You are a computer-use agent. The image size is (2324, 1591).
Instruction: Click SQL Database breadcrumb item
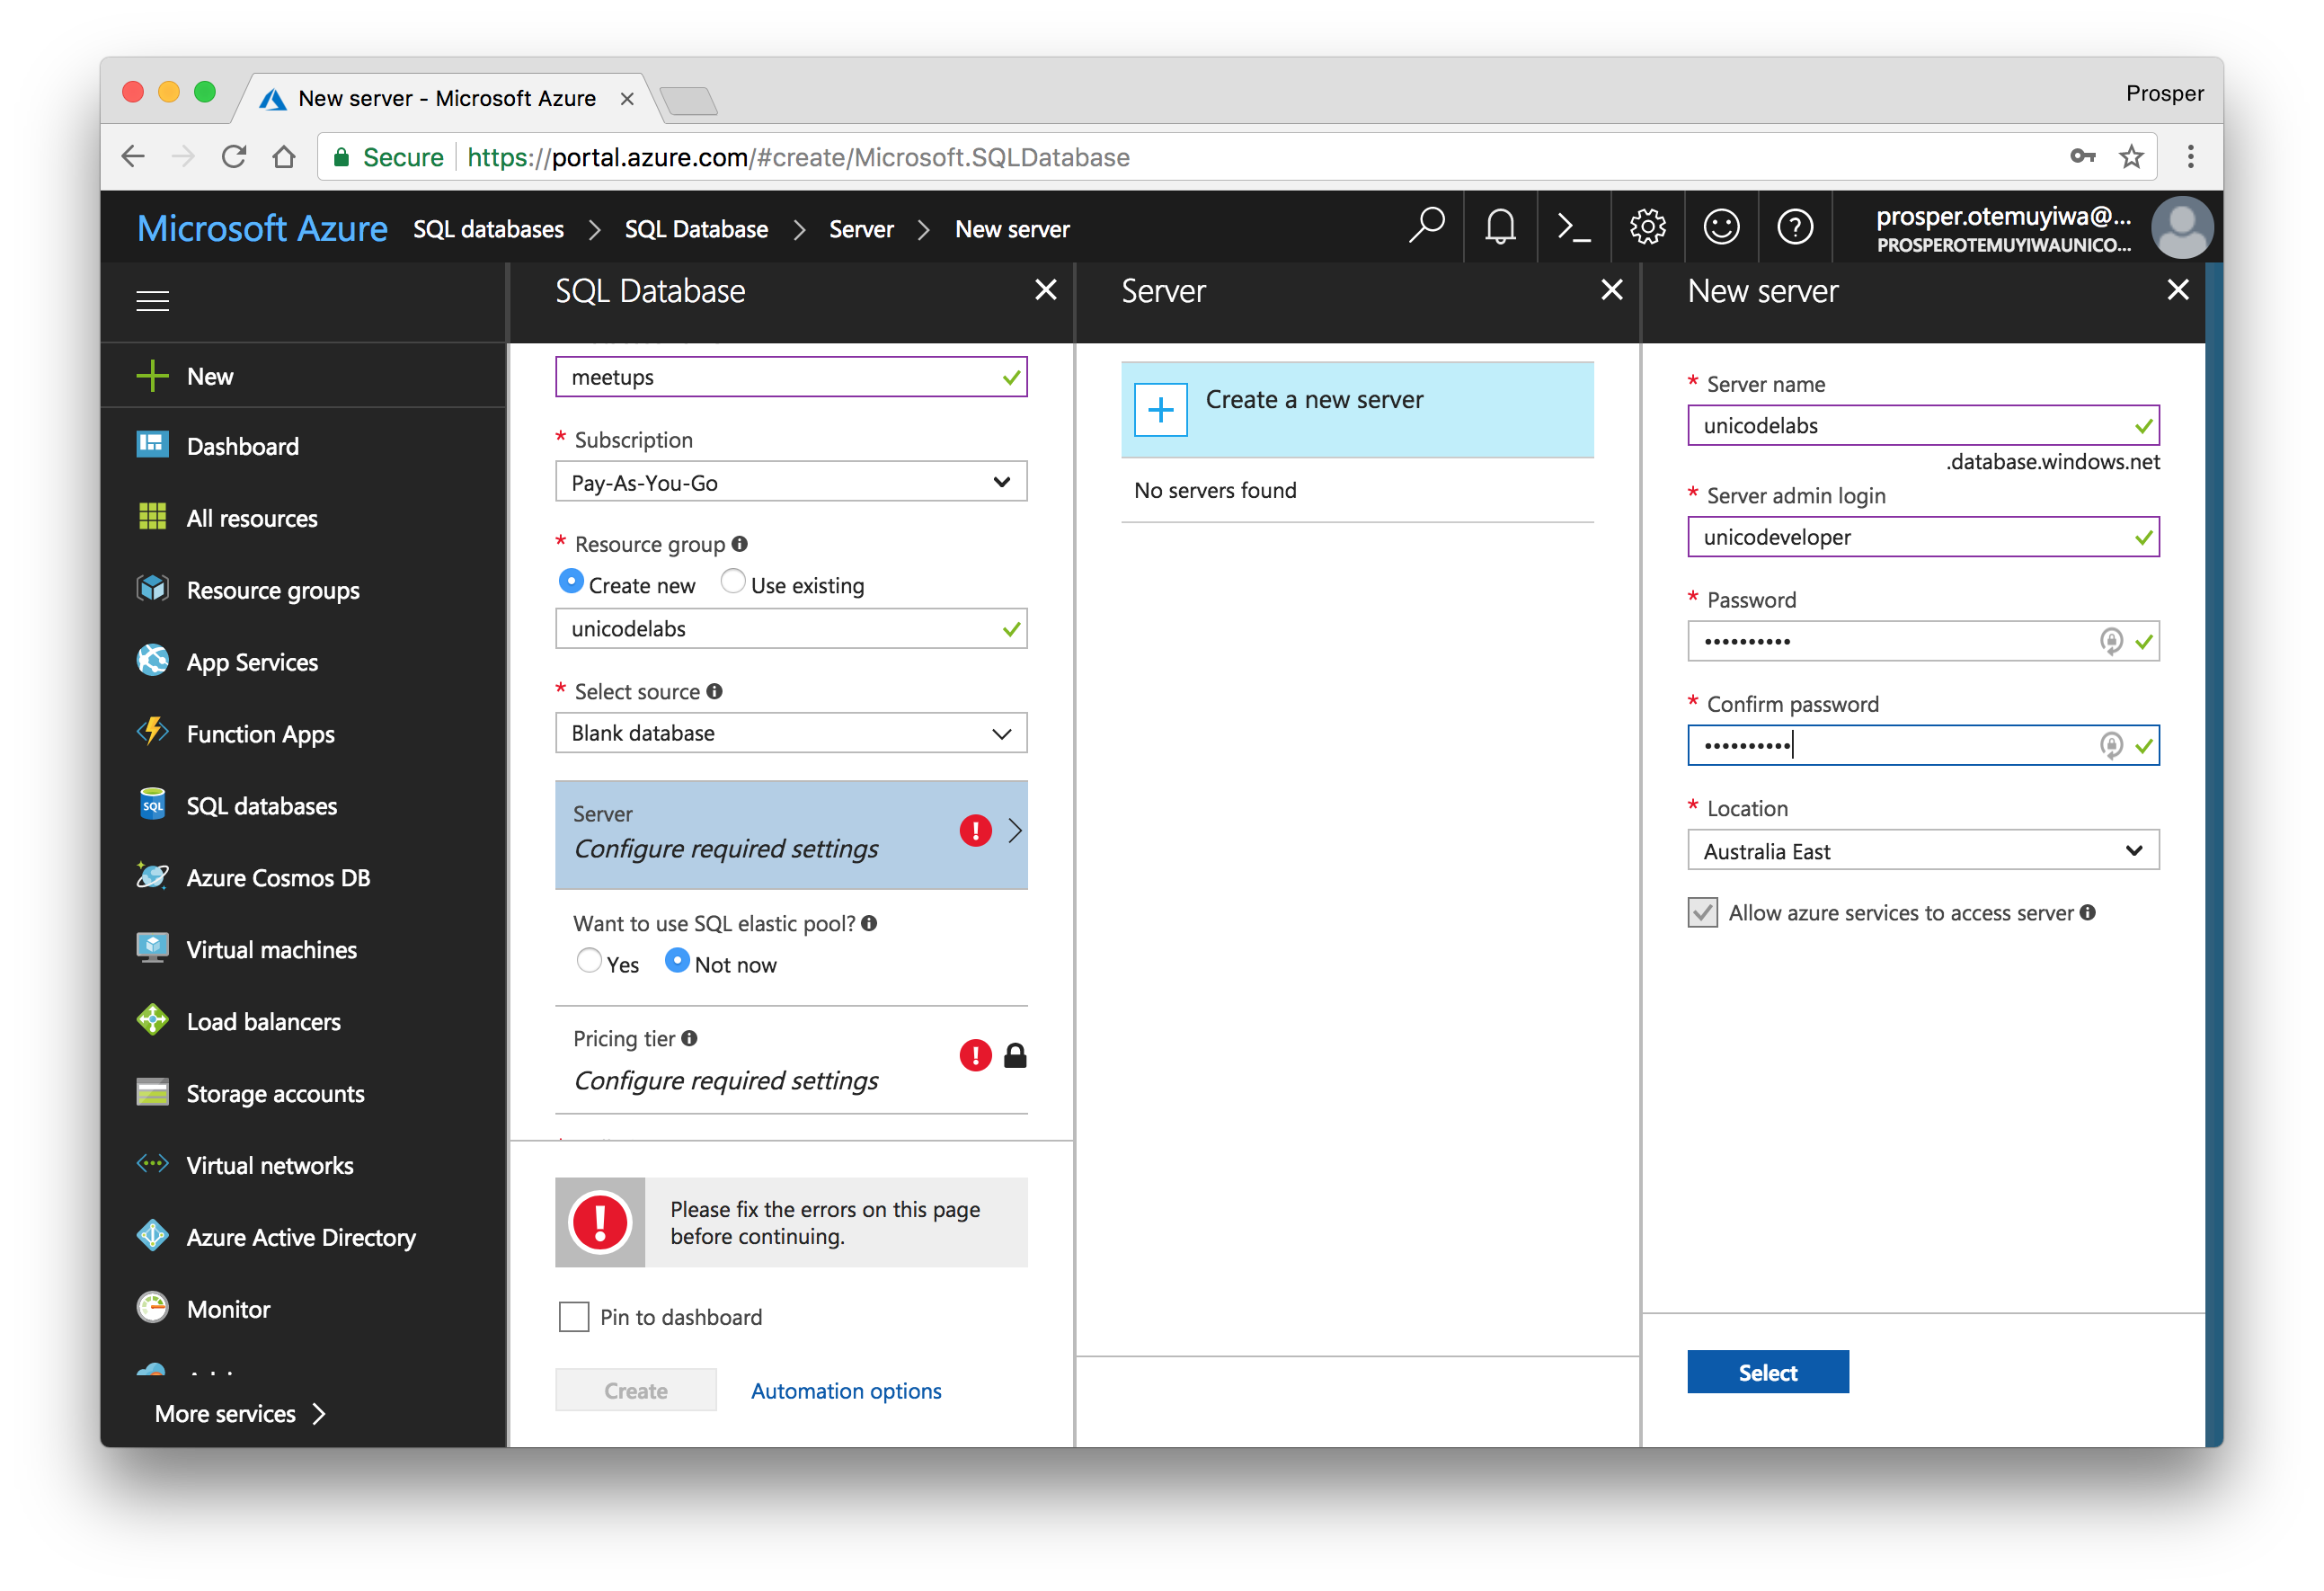[696, 229]
